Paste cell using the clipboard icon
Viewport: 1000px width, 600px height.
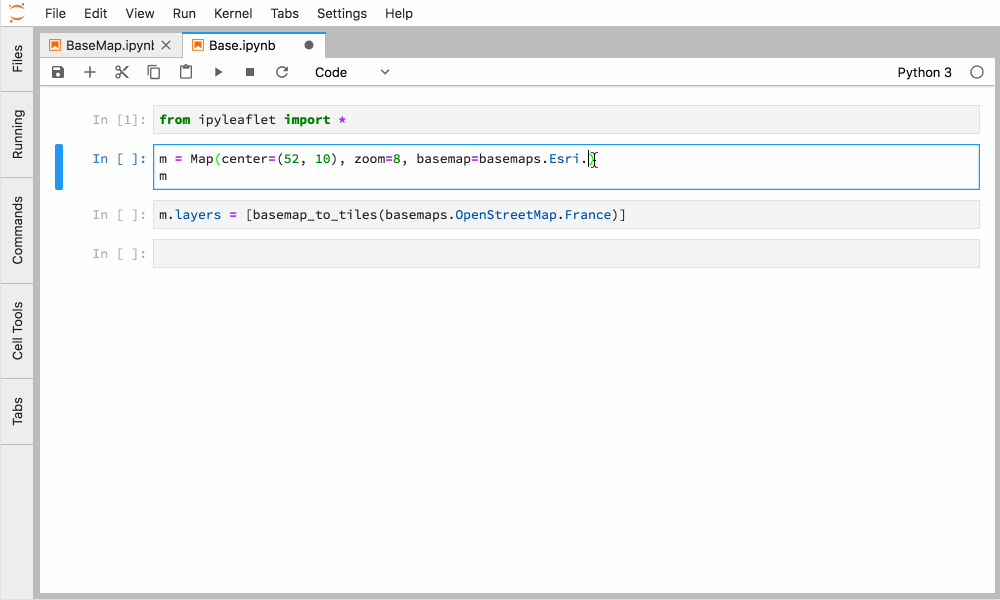(186, 72)
